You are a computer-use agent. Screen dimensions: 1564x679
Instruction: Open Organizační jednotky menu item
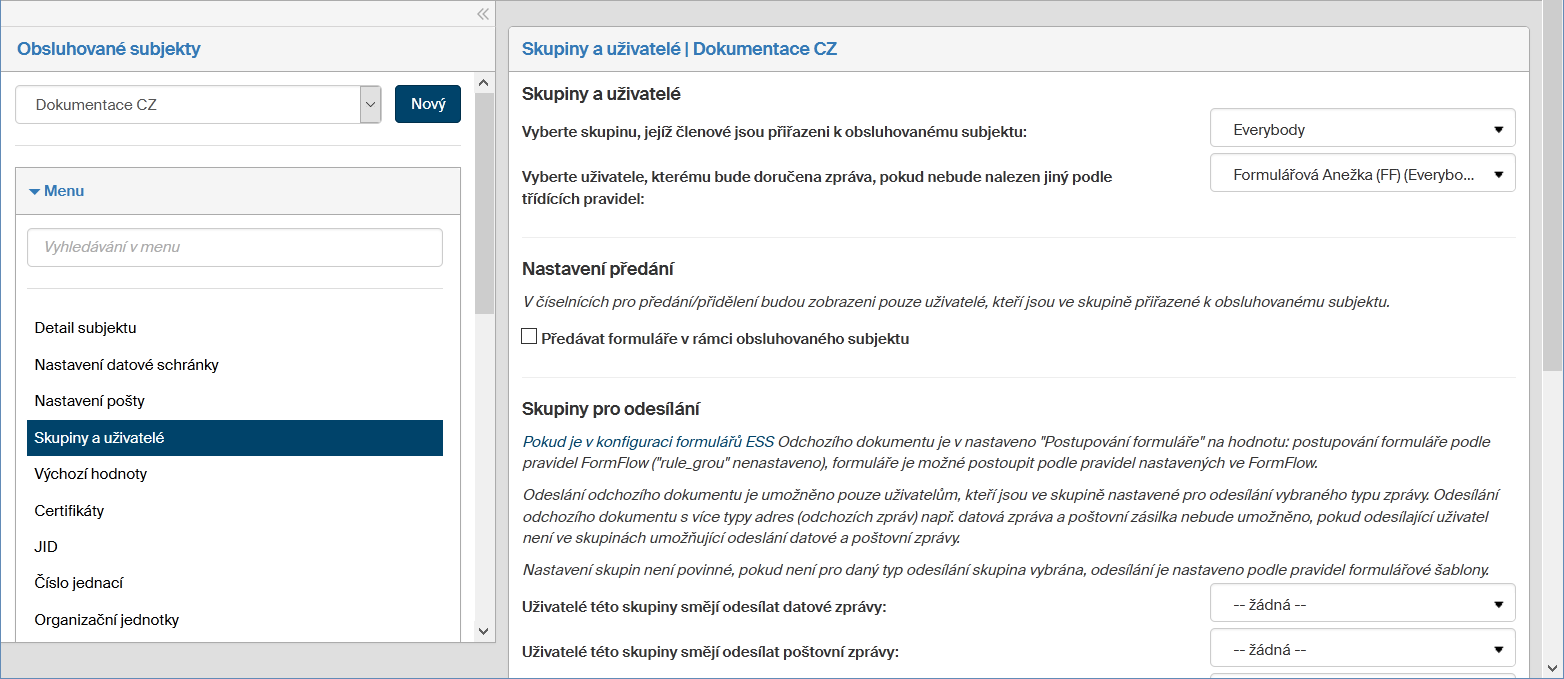(107, 620)
